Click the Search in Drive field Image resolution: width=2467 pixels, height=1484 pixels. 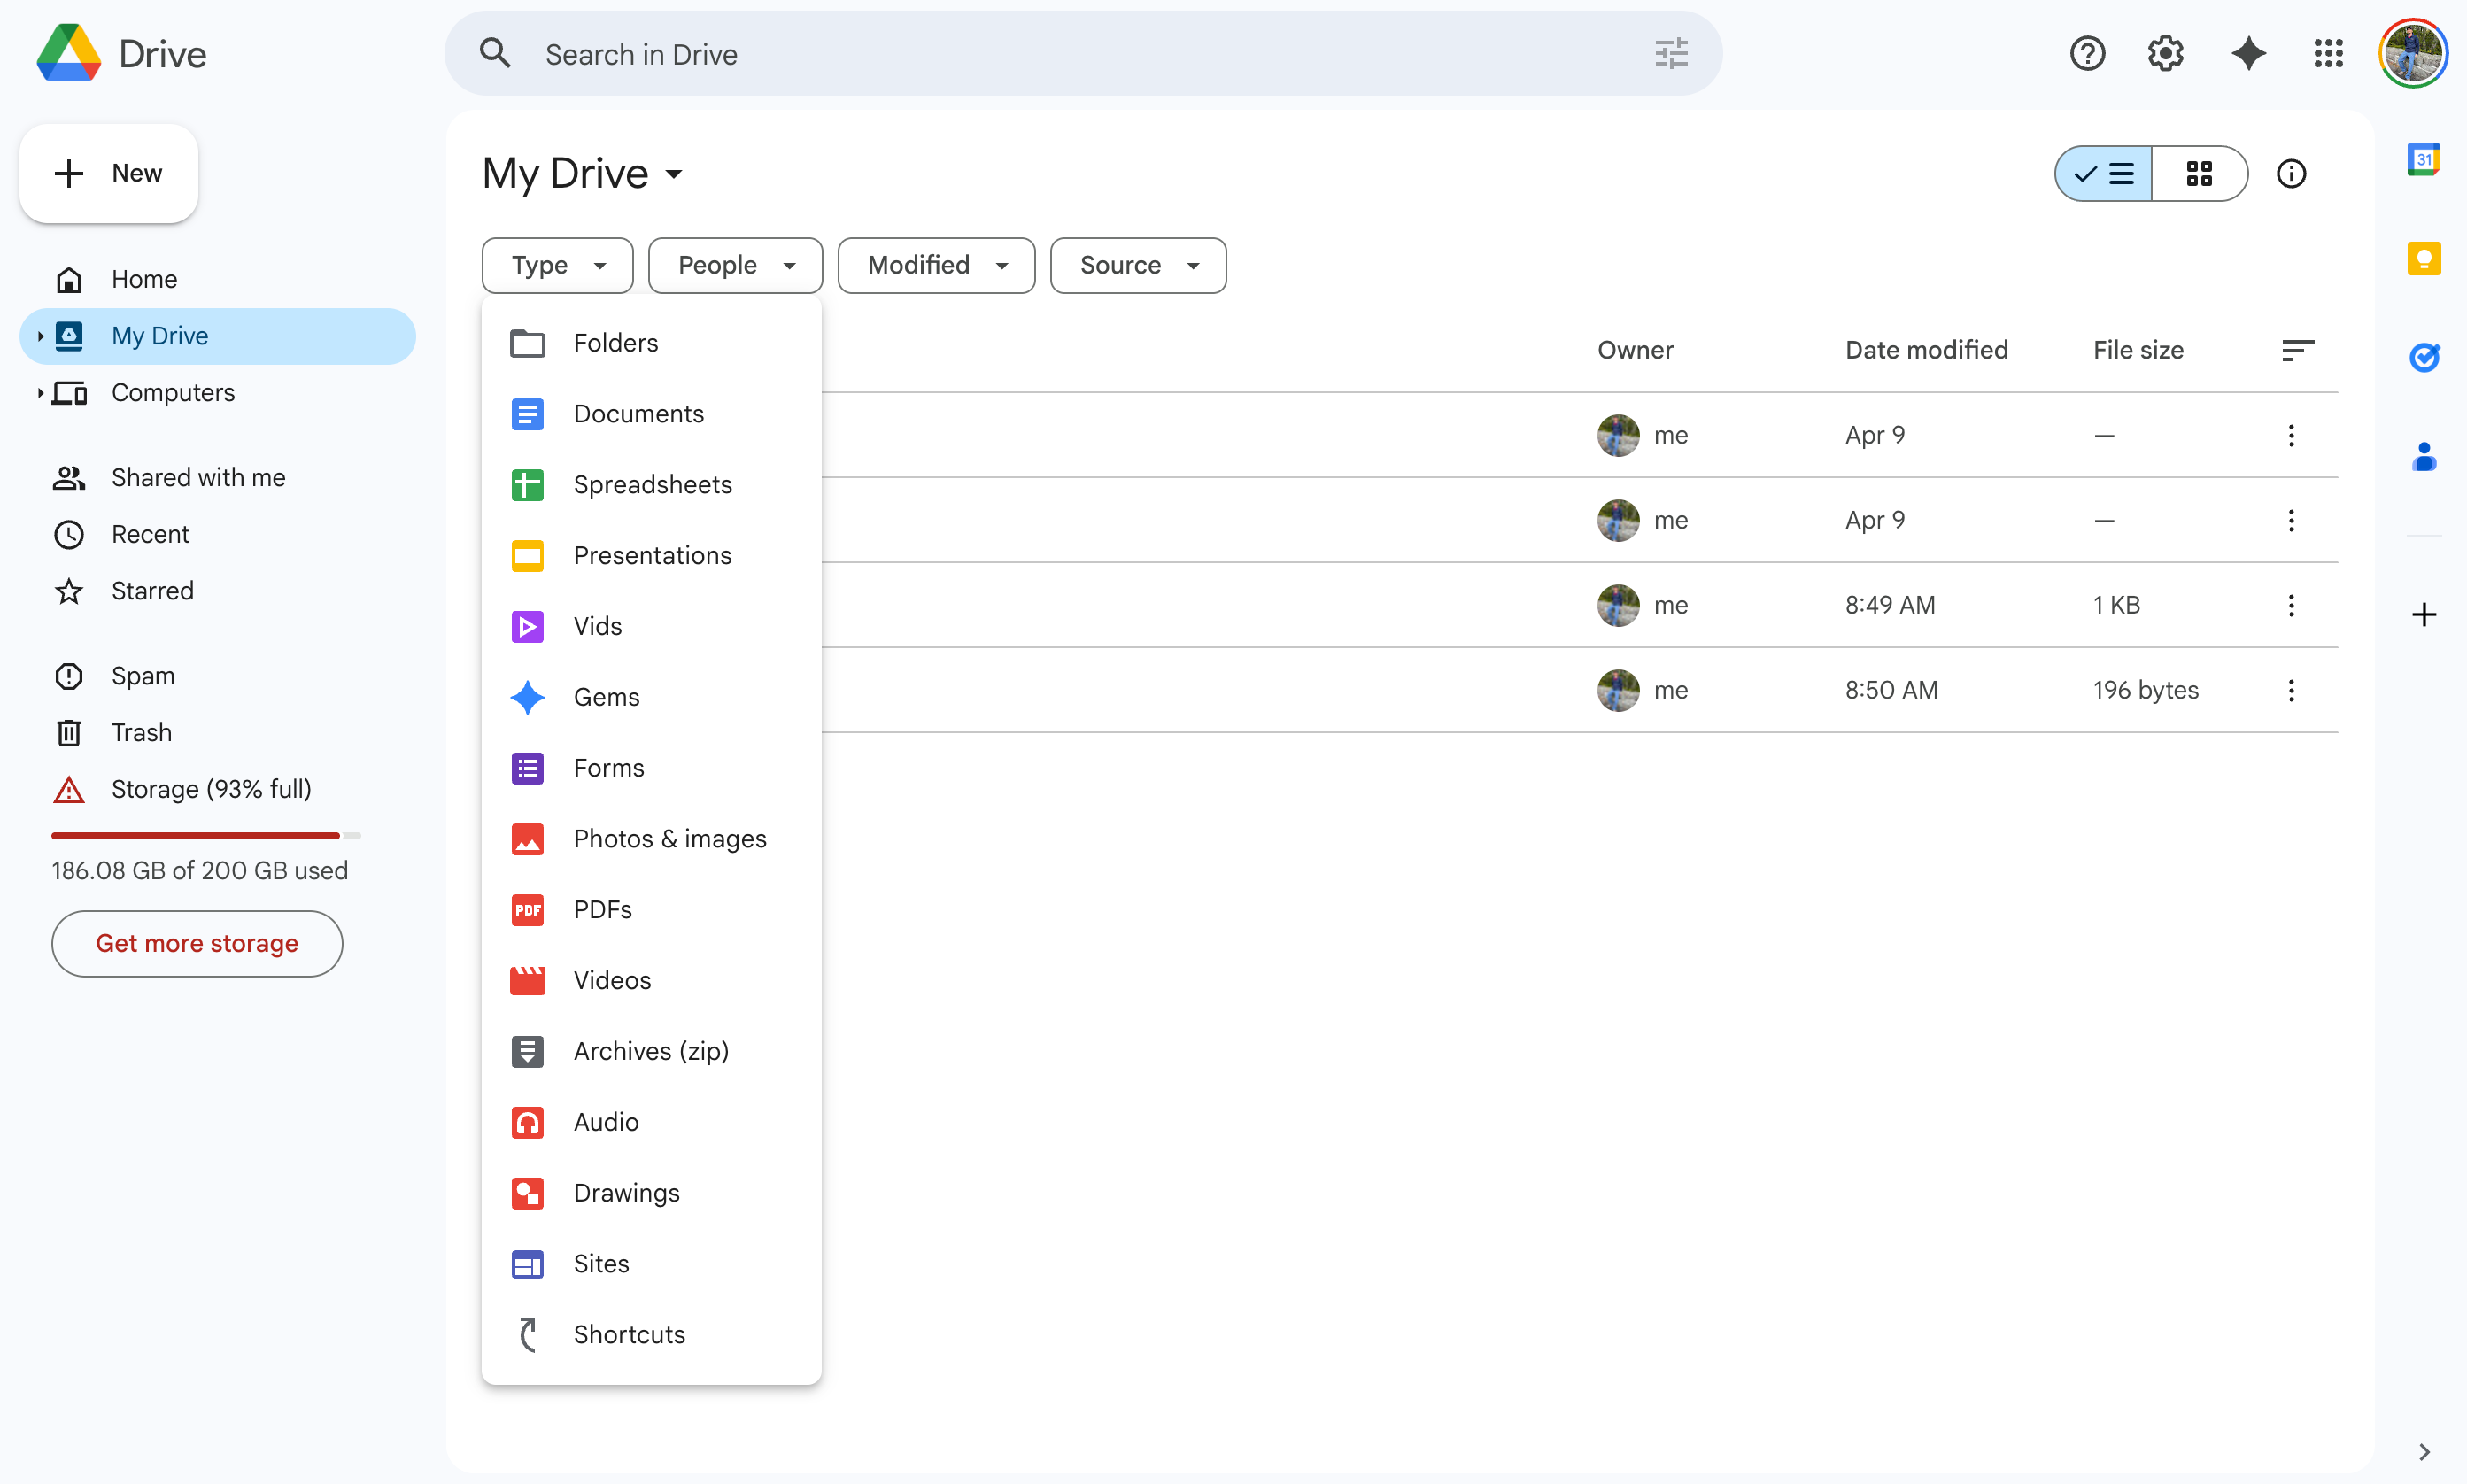[1000, 53]
